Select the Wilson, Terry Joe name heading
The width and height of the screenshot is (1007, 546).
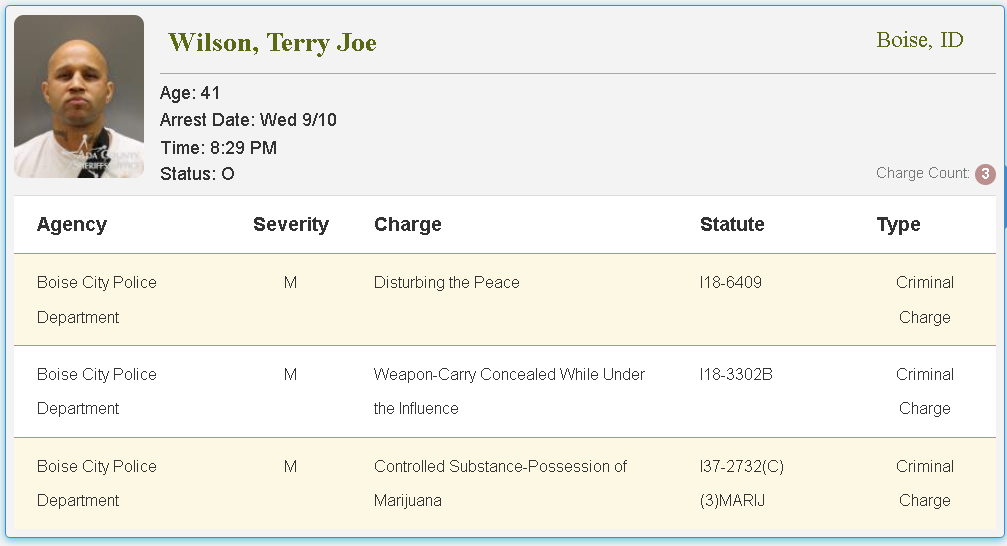click(x=272, y=42)
